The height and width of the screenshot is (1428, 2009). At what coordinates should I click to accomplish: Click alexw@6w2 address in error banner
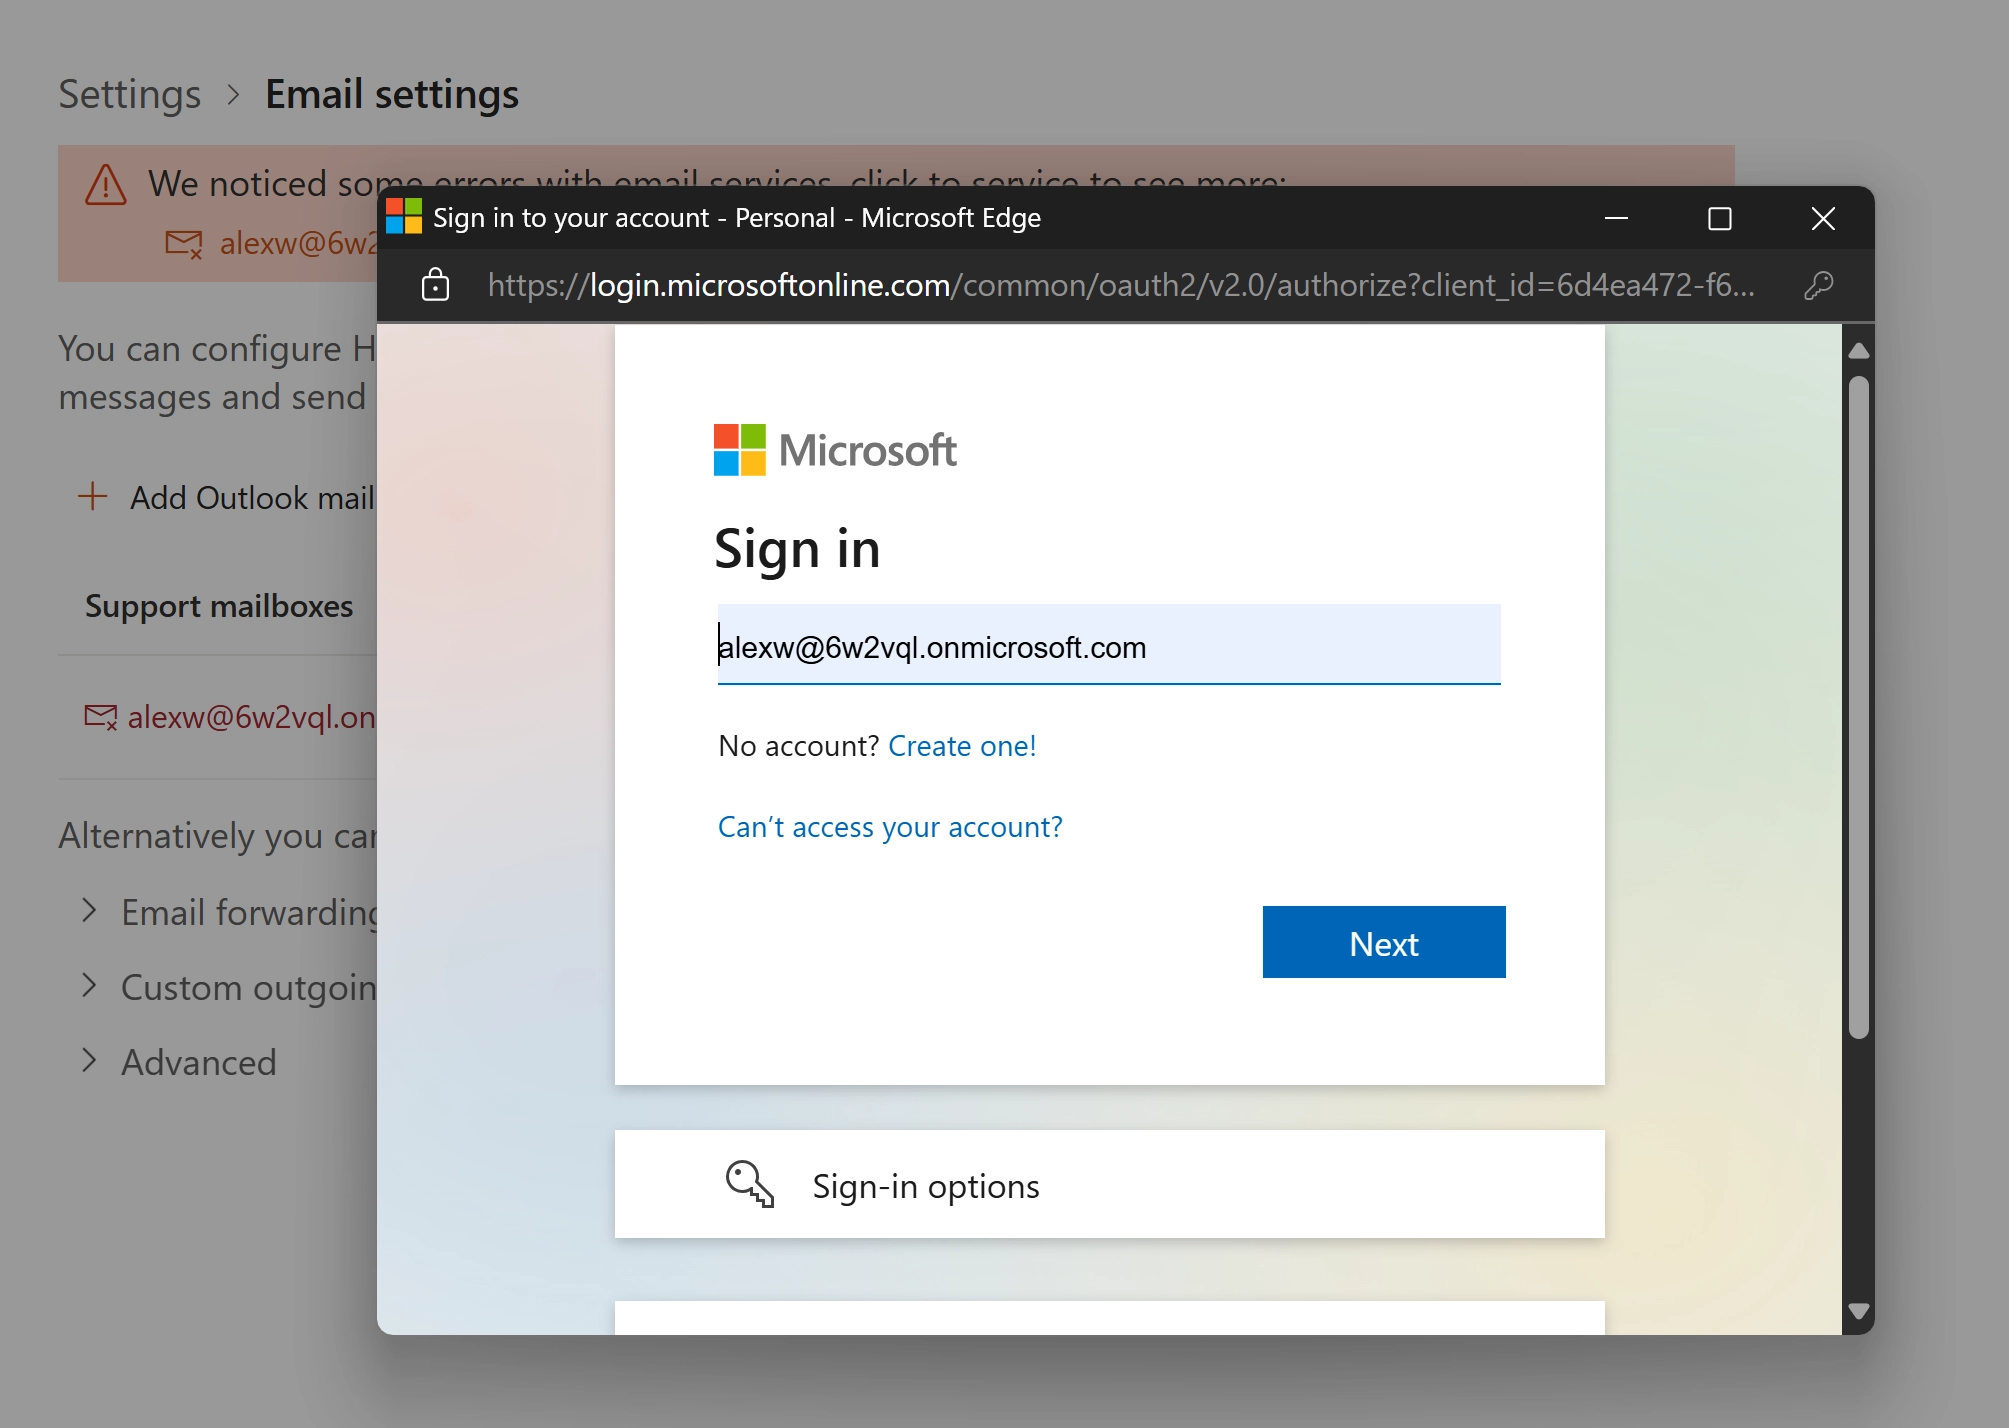point(298,243)
